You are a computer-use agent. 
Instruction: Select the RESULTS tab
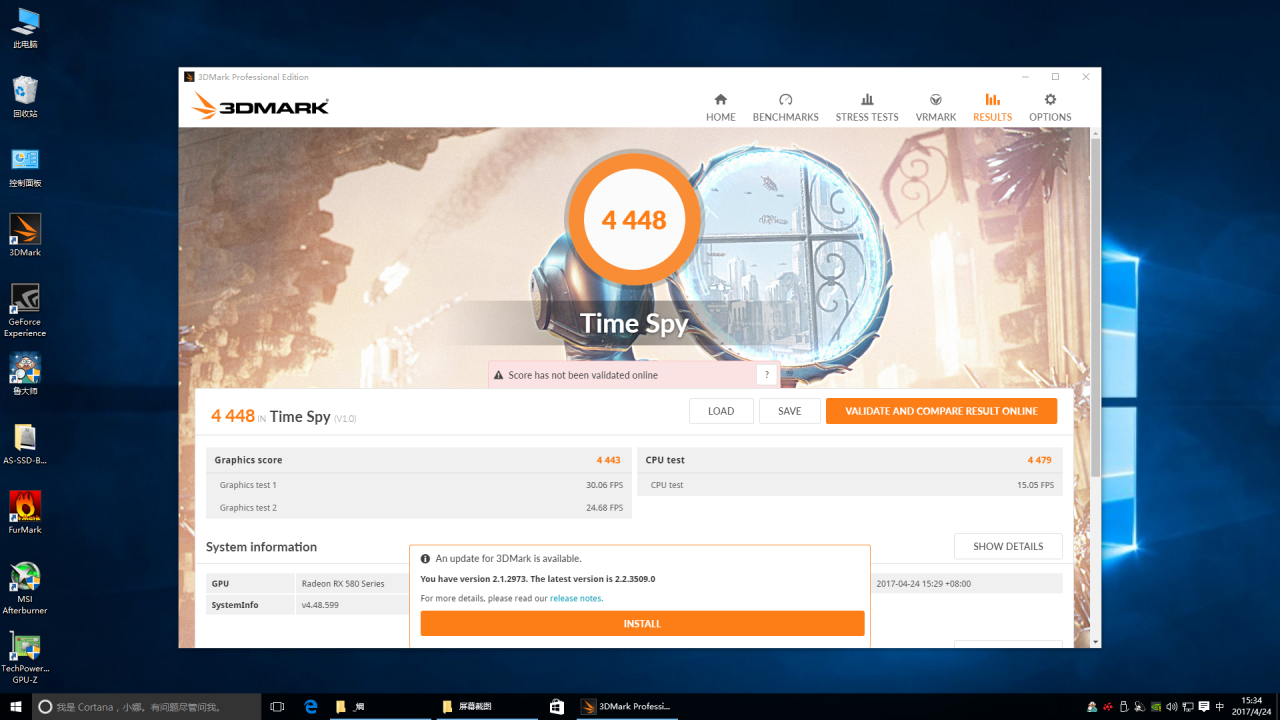tap(992, 107)
